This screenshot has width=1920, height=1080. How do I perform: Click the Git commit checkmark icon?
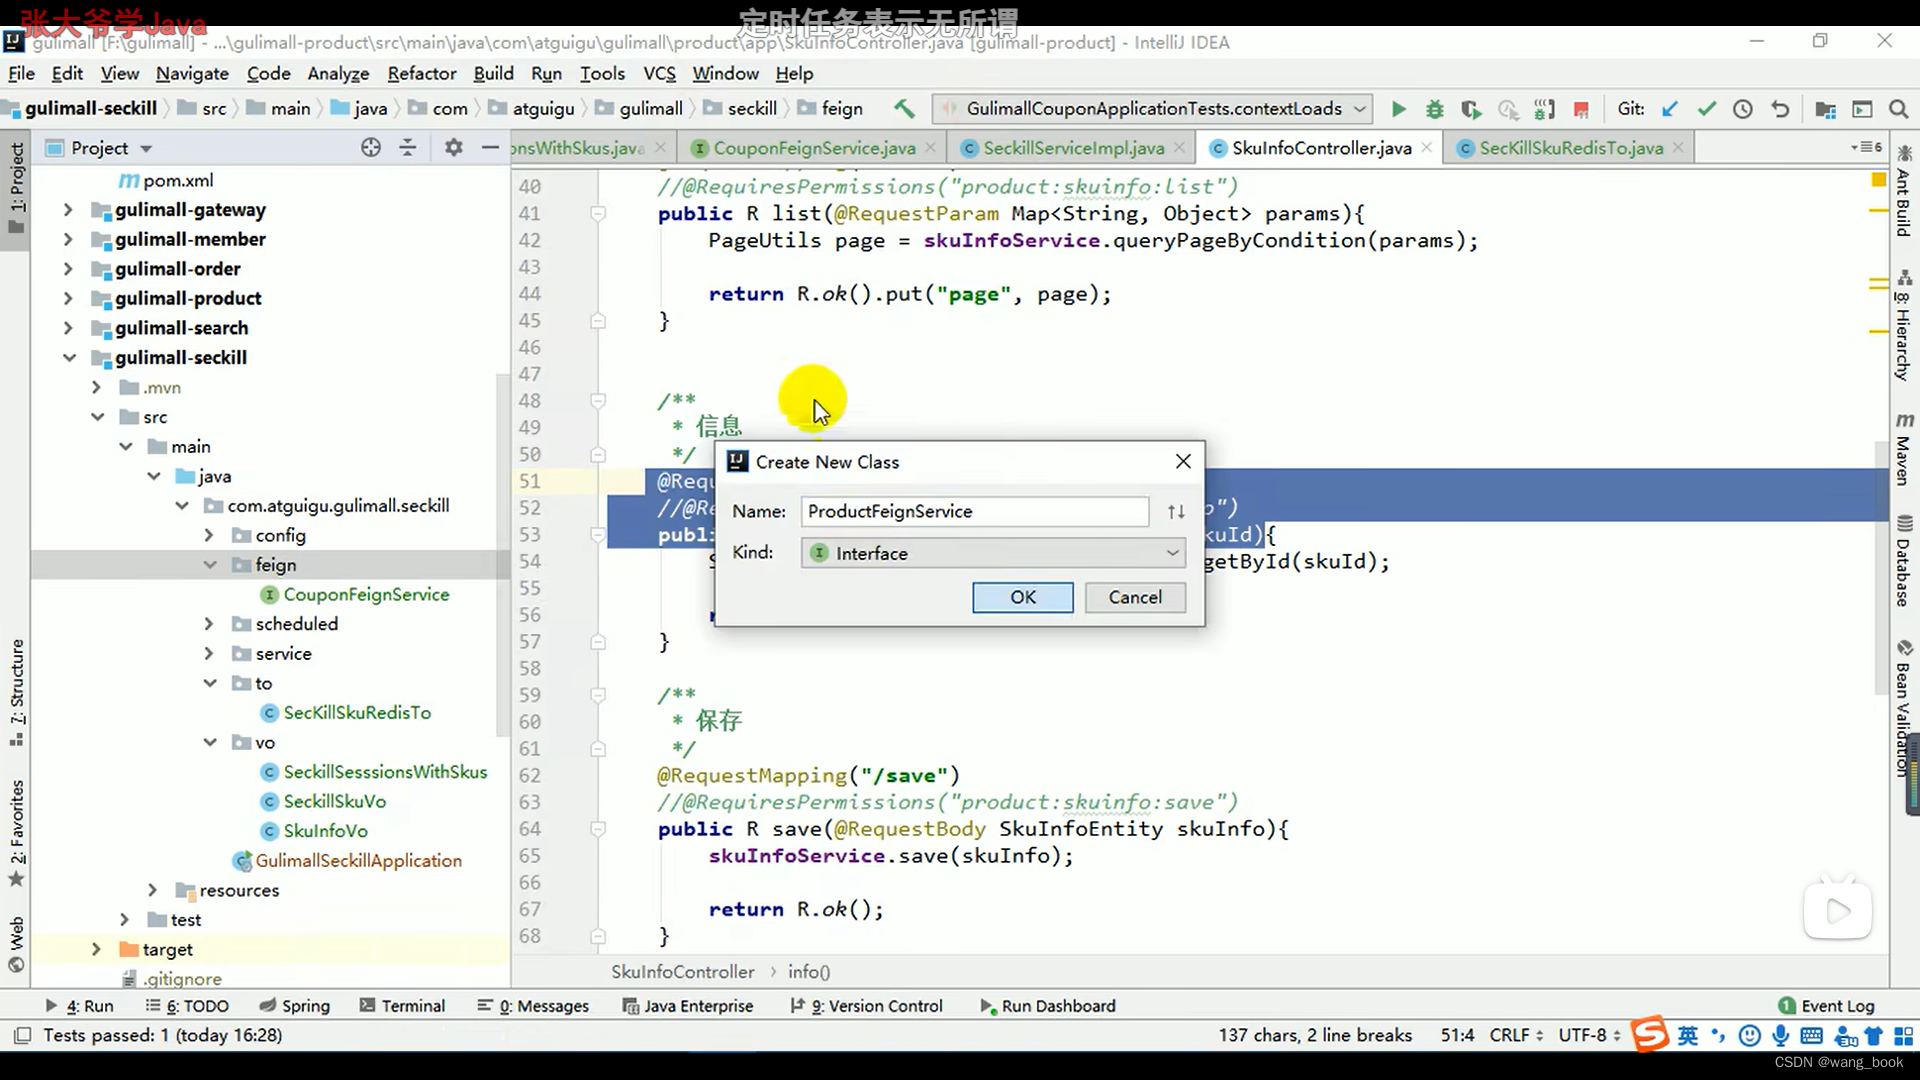[1706, 109]
